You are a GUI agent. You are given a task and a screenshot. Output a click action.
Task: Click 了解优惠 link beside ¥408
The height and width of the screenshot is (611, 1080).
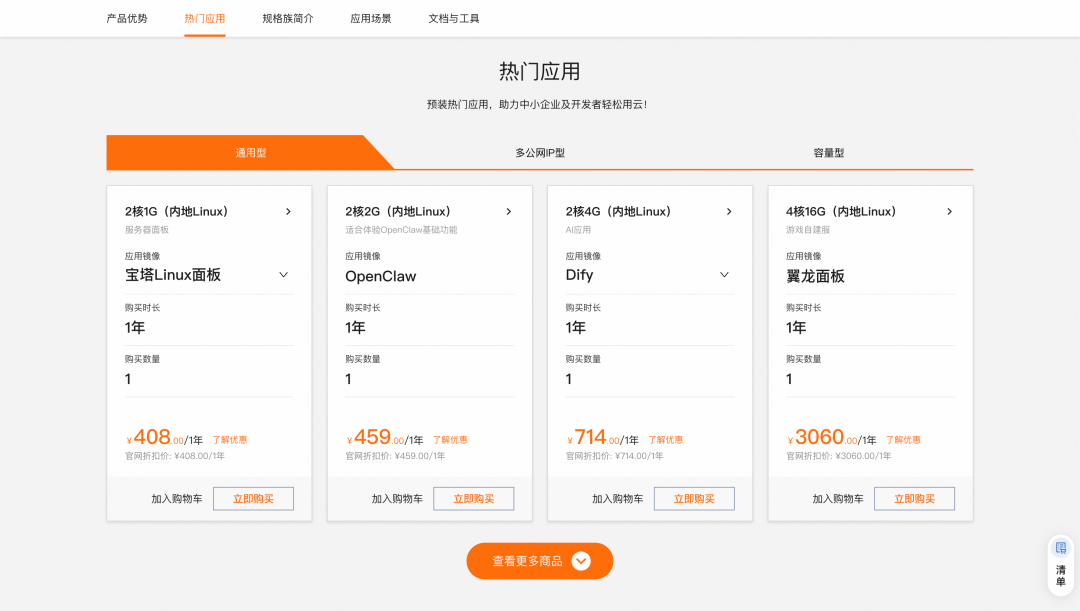tap(229, 439)
